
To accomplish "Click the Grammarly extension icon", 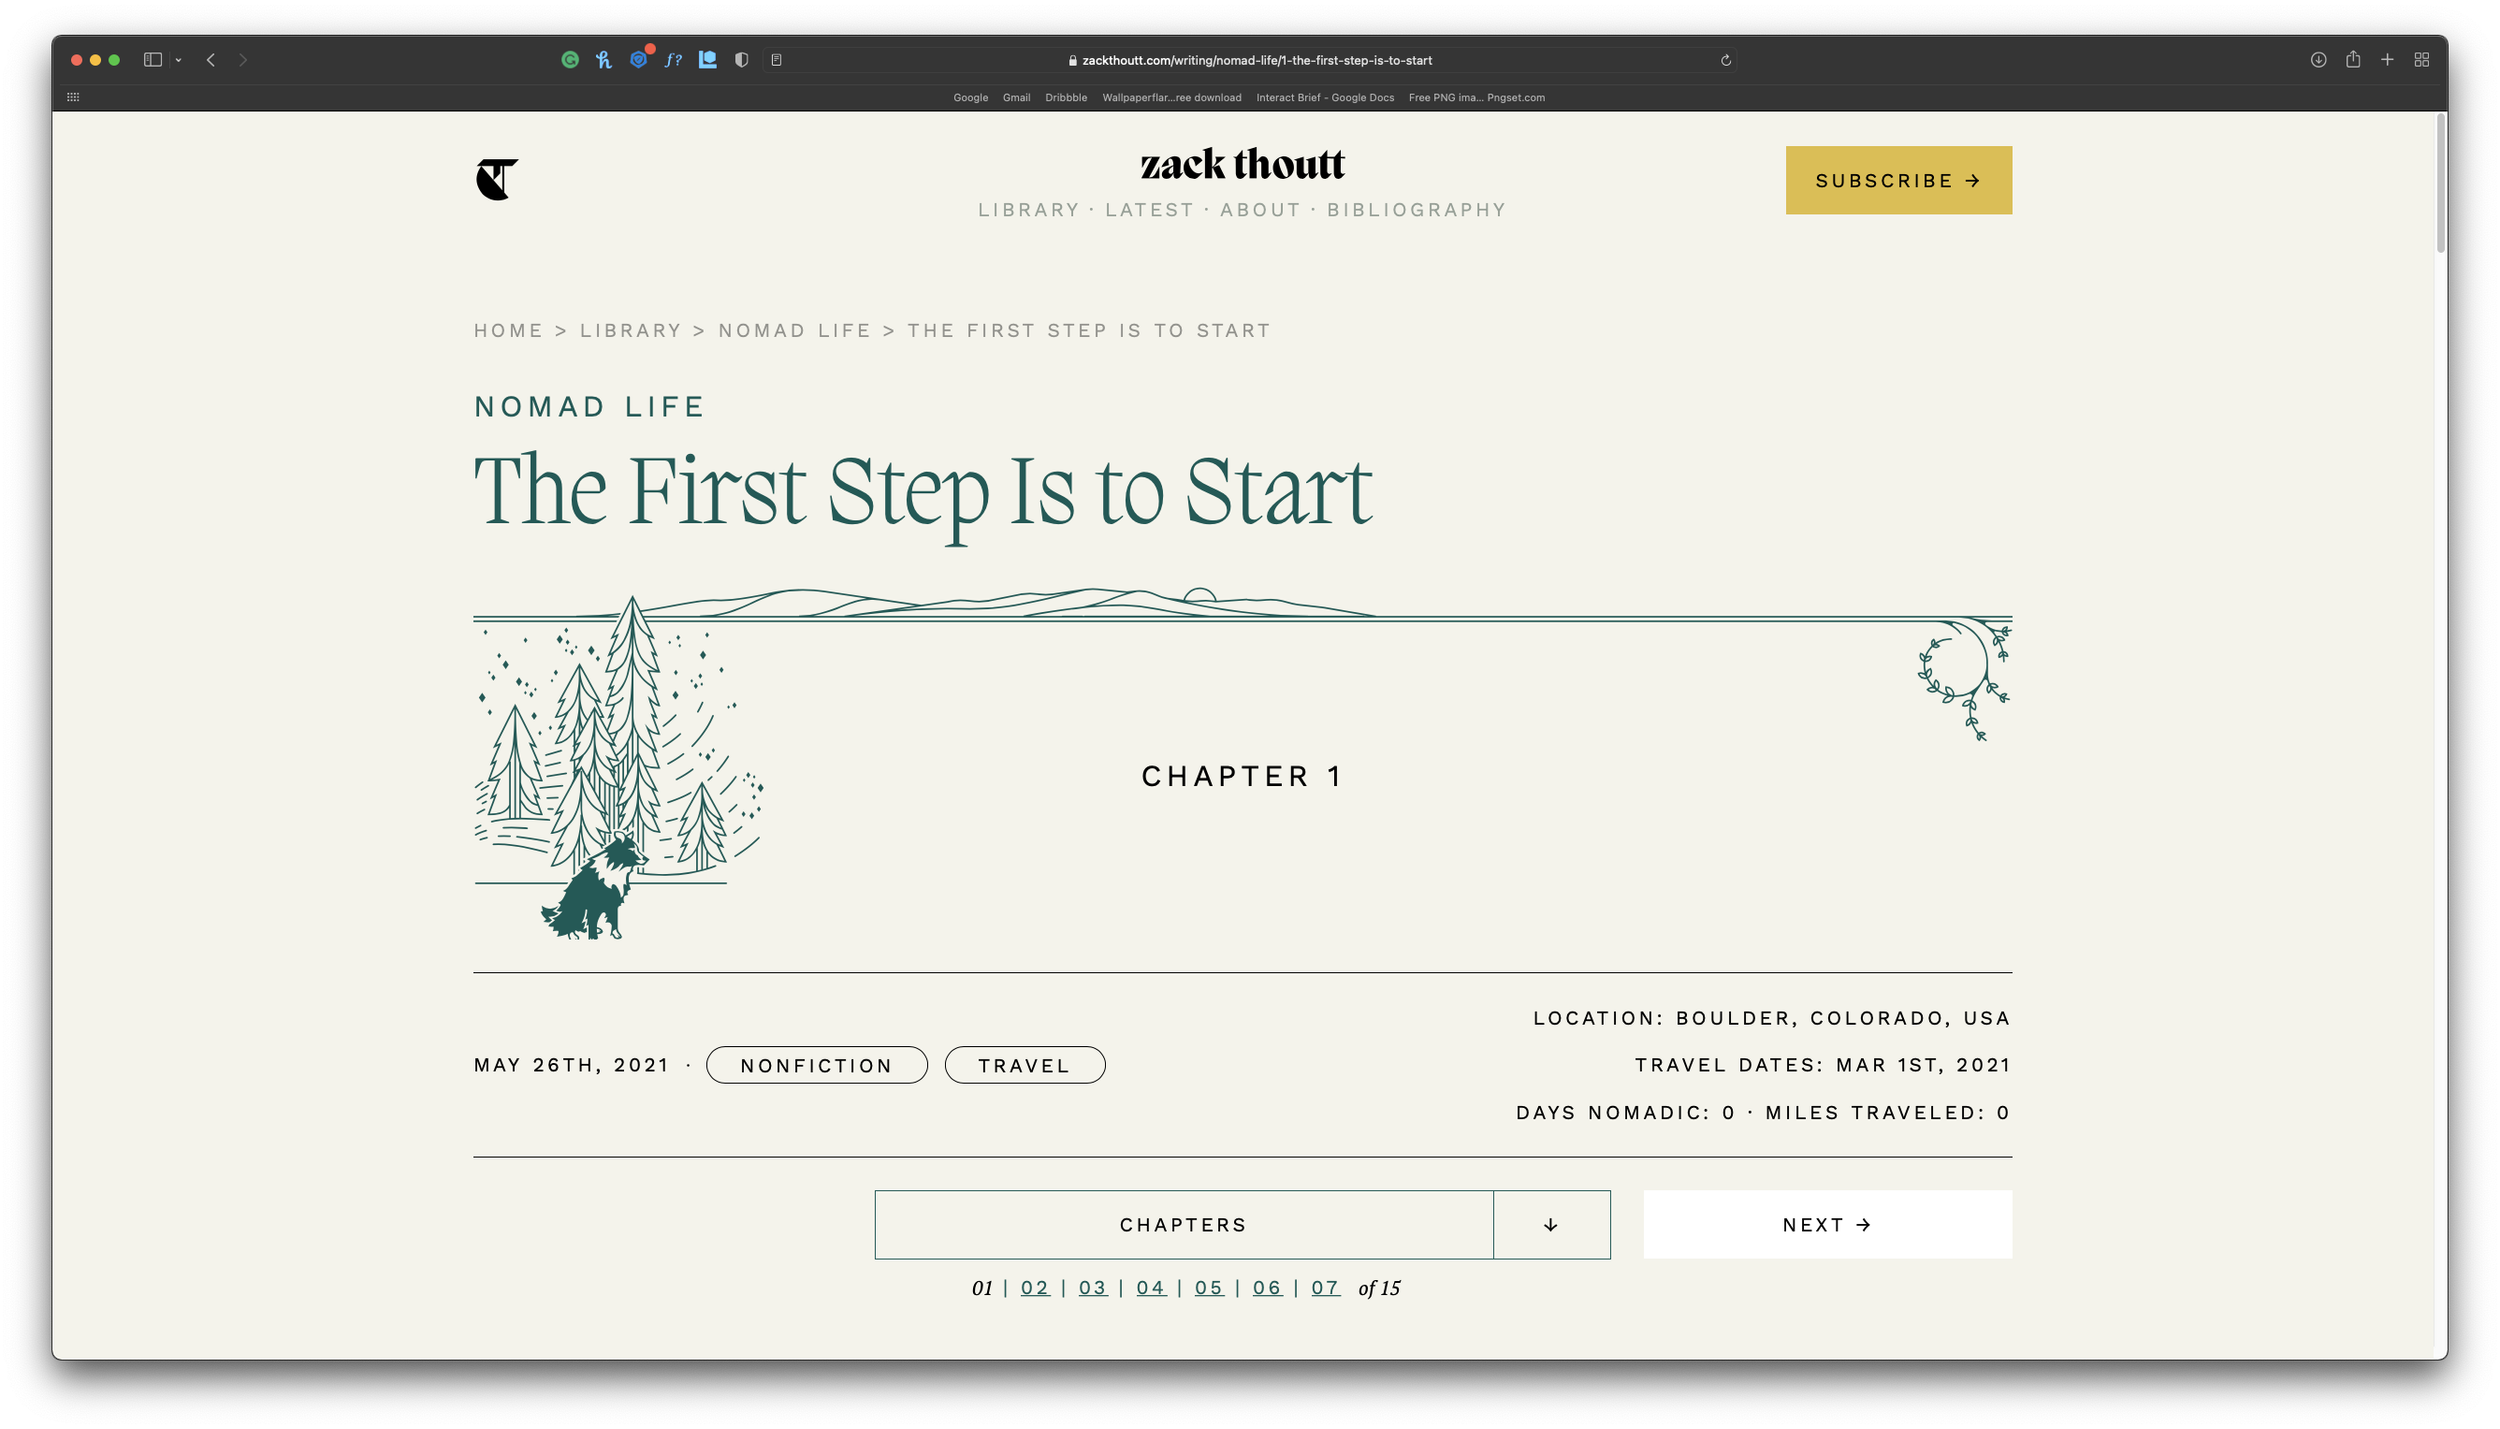I will pyautogui.click(x=570, y=60).
